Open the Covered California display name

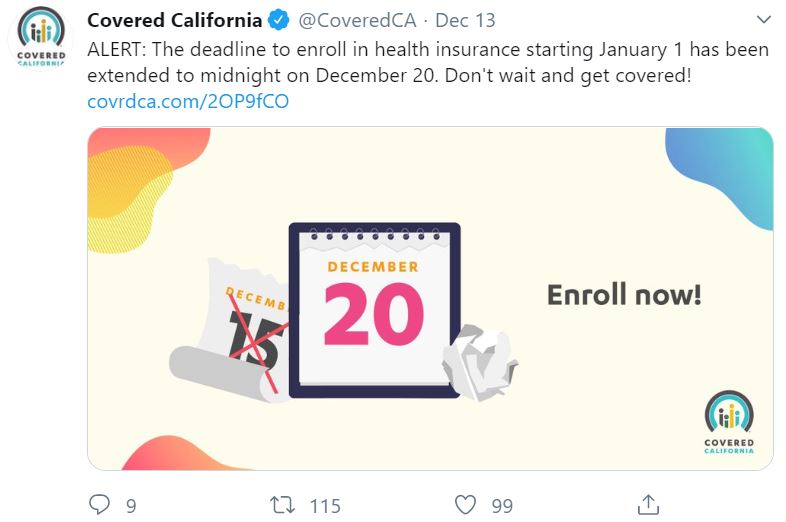coord(175,20)
